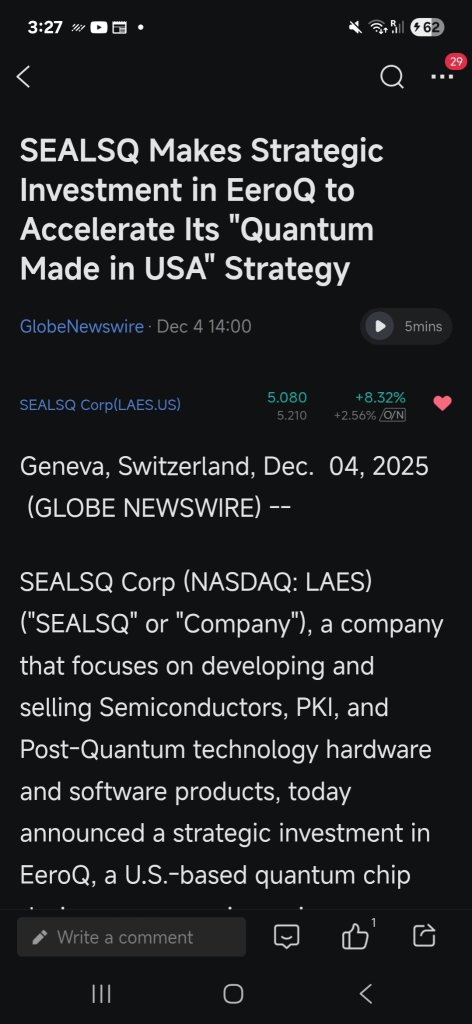This screenshot has height=1024, width=472.
Task: Share the article using the share icon
Action: (424, 936)
